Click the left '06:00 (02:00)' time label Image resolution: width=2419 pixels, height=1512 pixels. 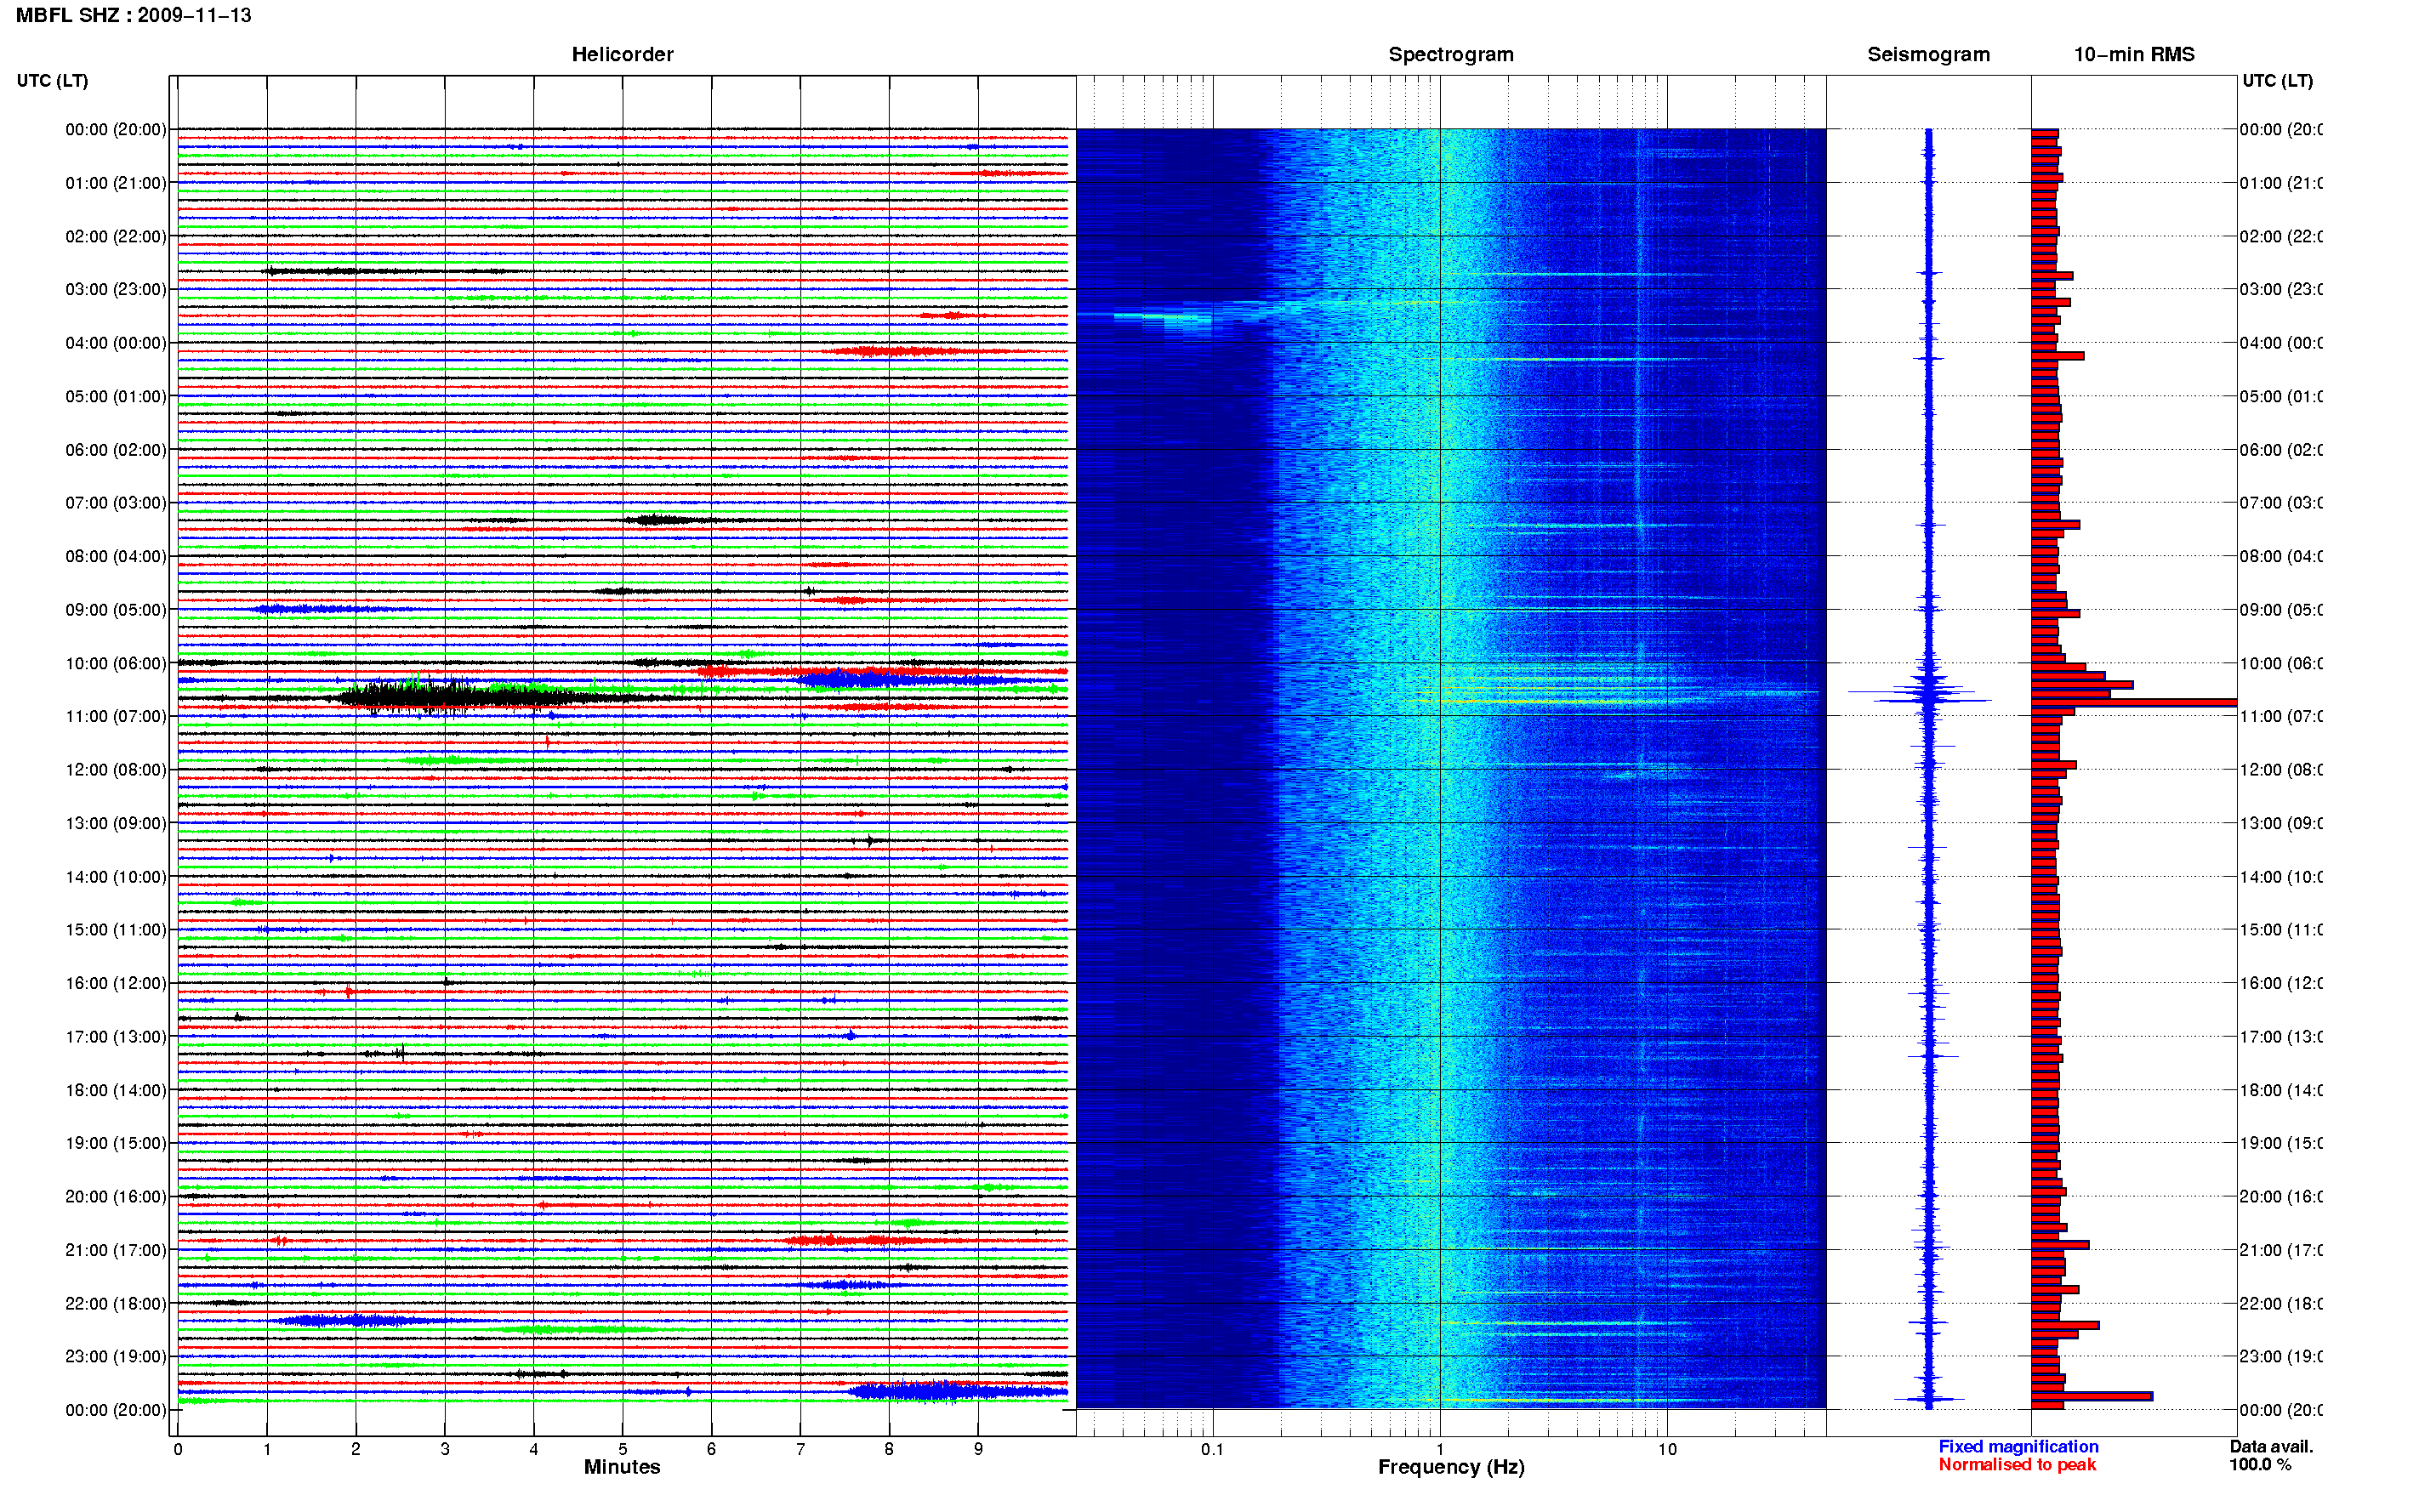click(x=116, y=450)
